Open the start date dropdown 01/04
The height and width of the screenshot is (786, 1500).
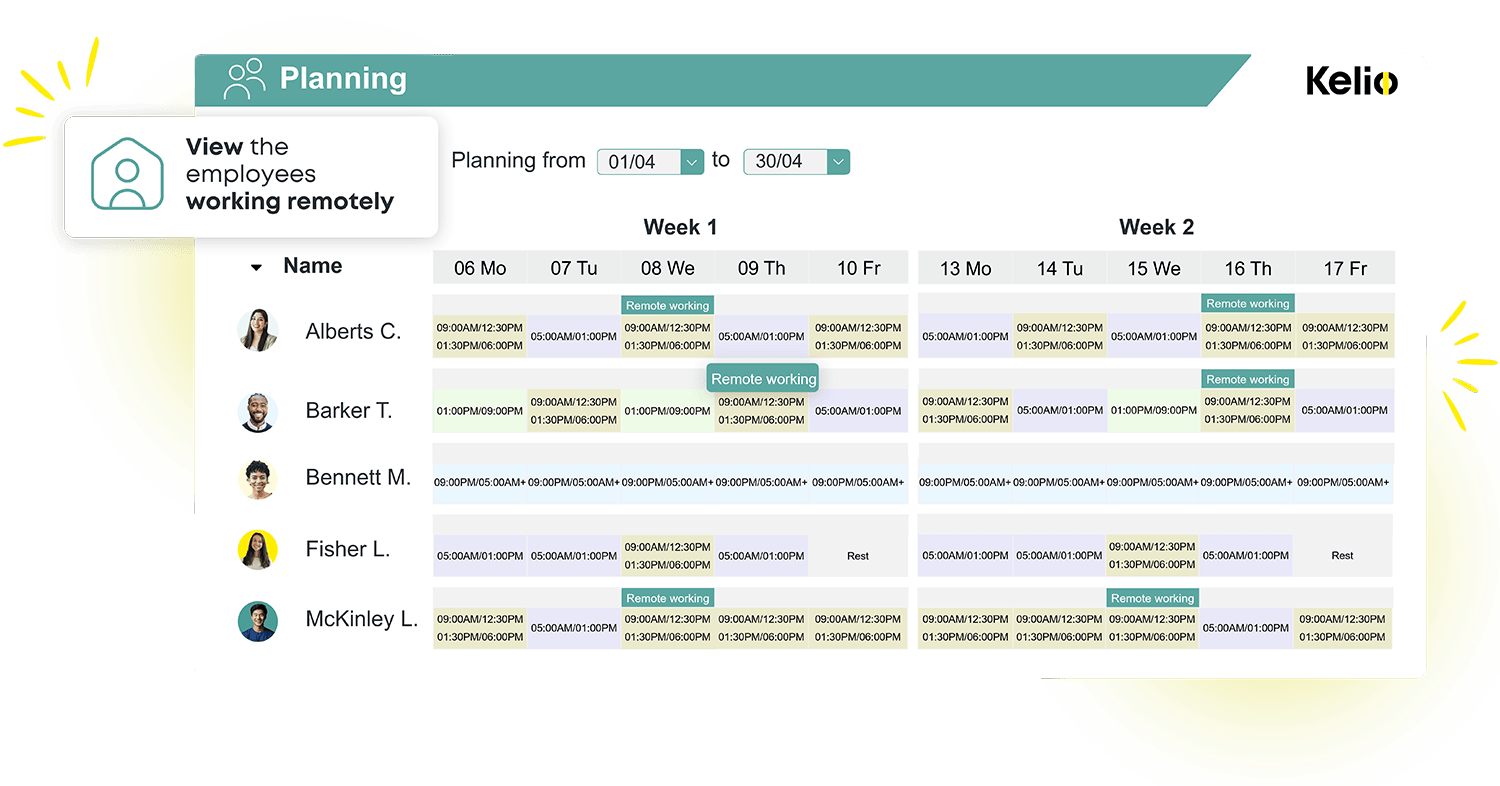[651, 161]
